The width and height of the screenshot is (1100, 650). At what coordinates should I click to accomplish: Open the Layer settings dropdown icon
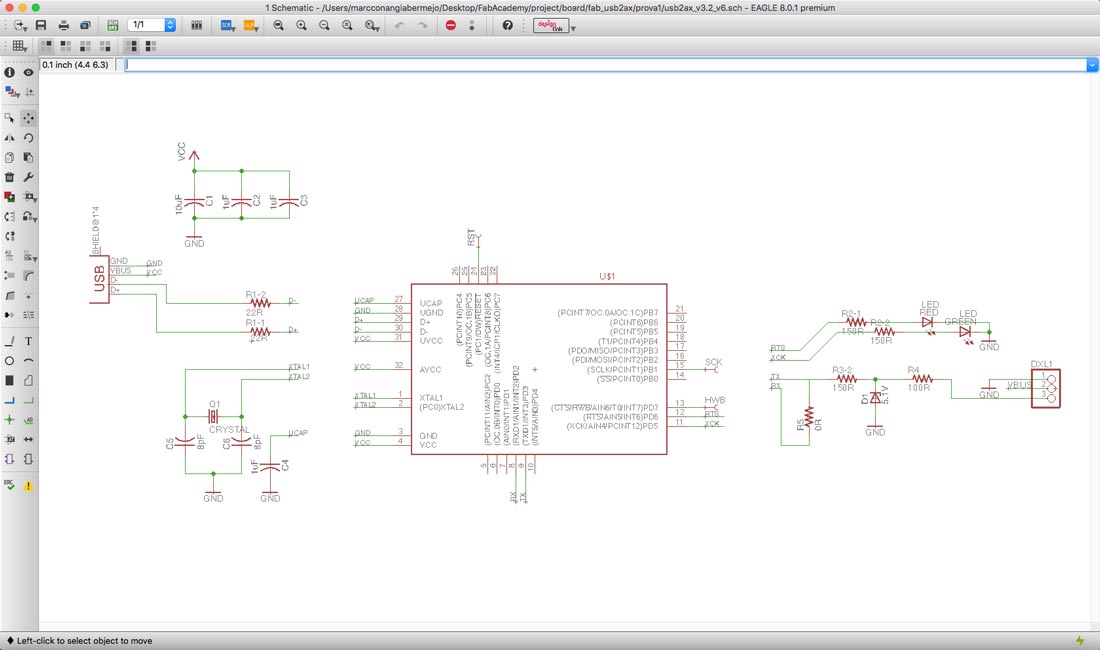point(12,92)
